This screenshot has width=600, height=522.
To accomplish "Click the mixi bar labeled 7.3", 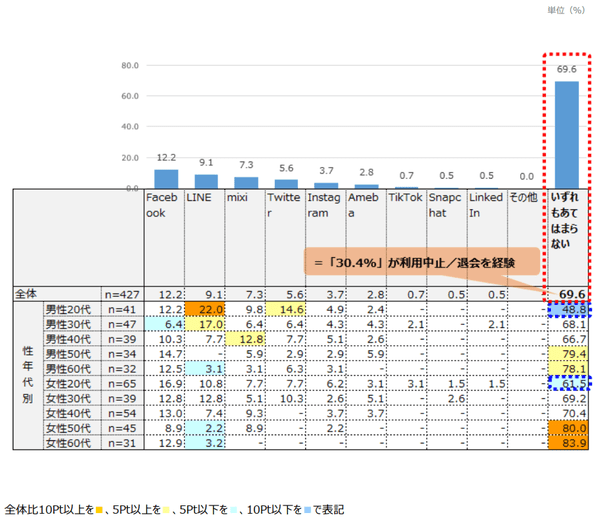I will click(x=245, y=182).
